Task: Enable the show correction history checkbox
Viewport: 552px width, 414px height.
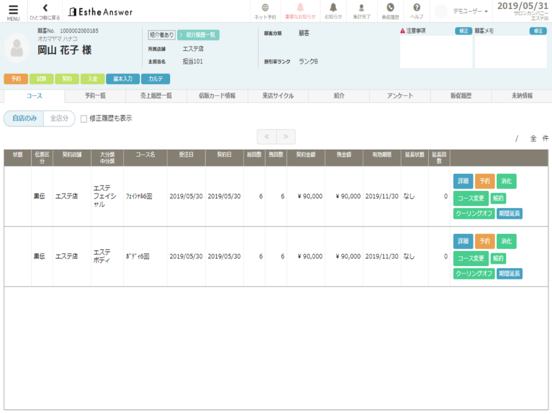Action: [x=84, y=119]
